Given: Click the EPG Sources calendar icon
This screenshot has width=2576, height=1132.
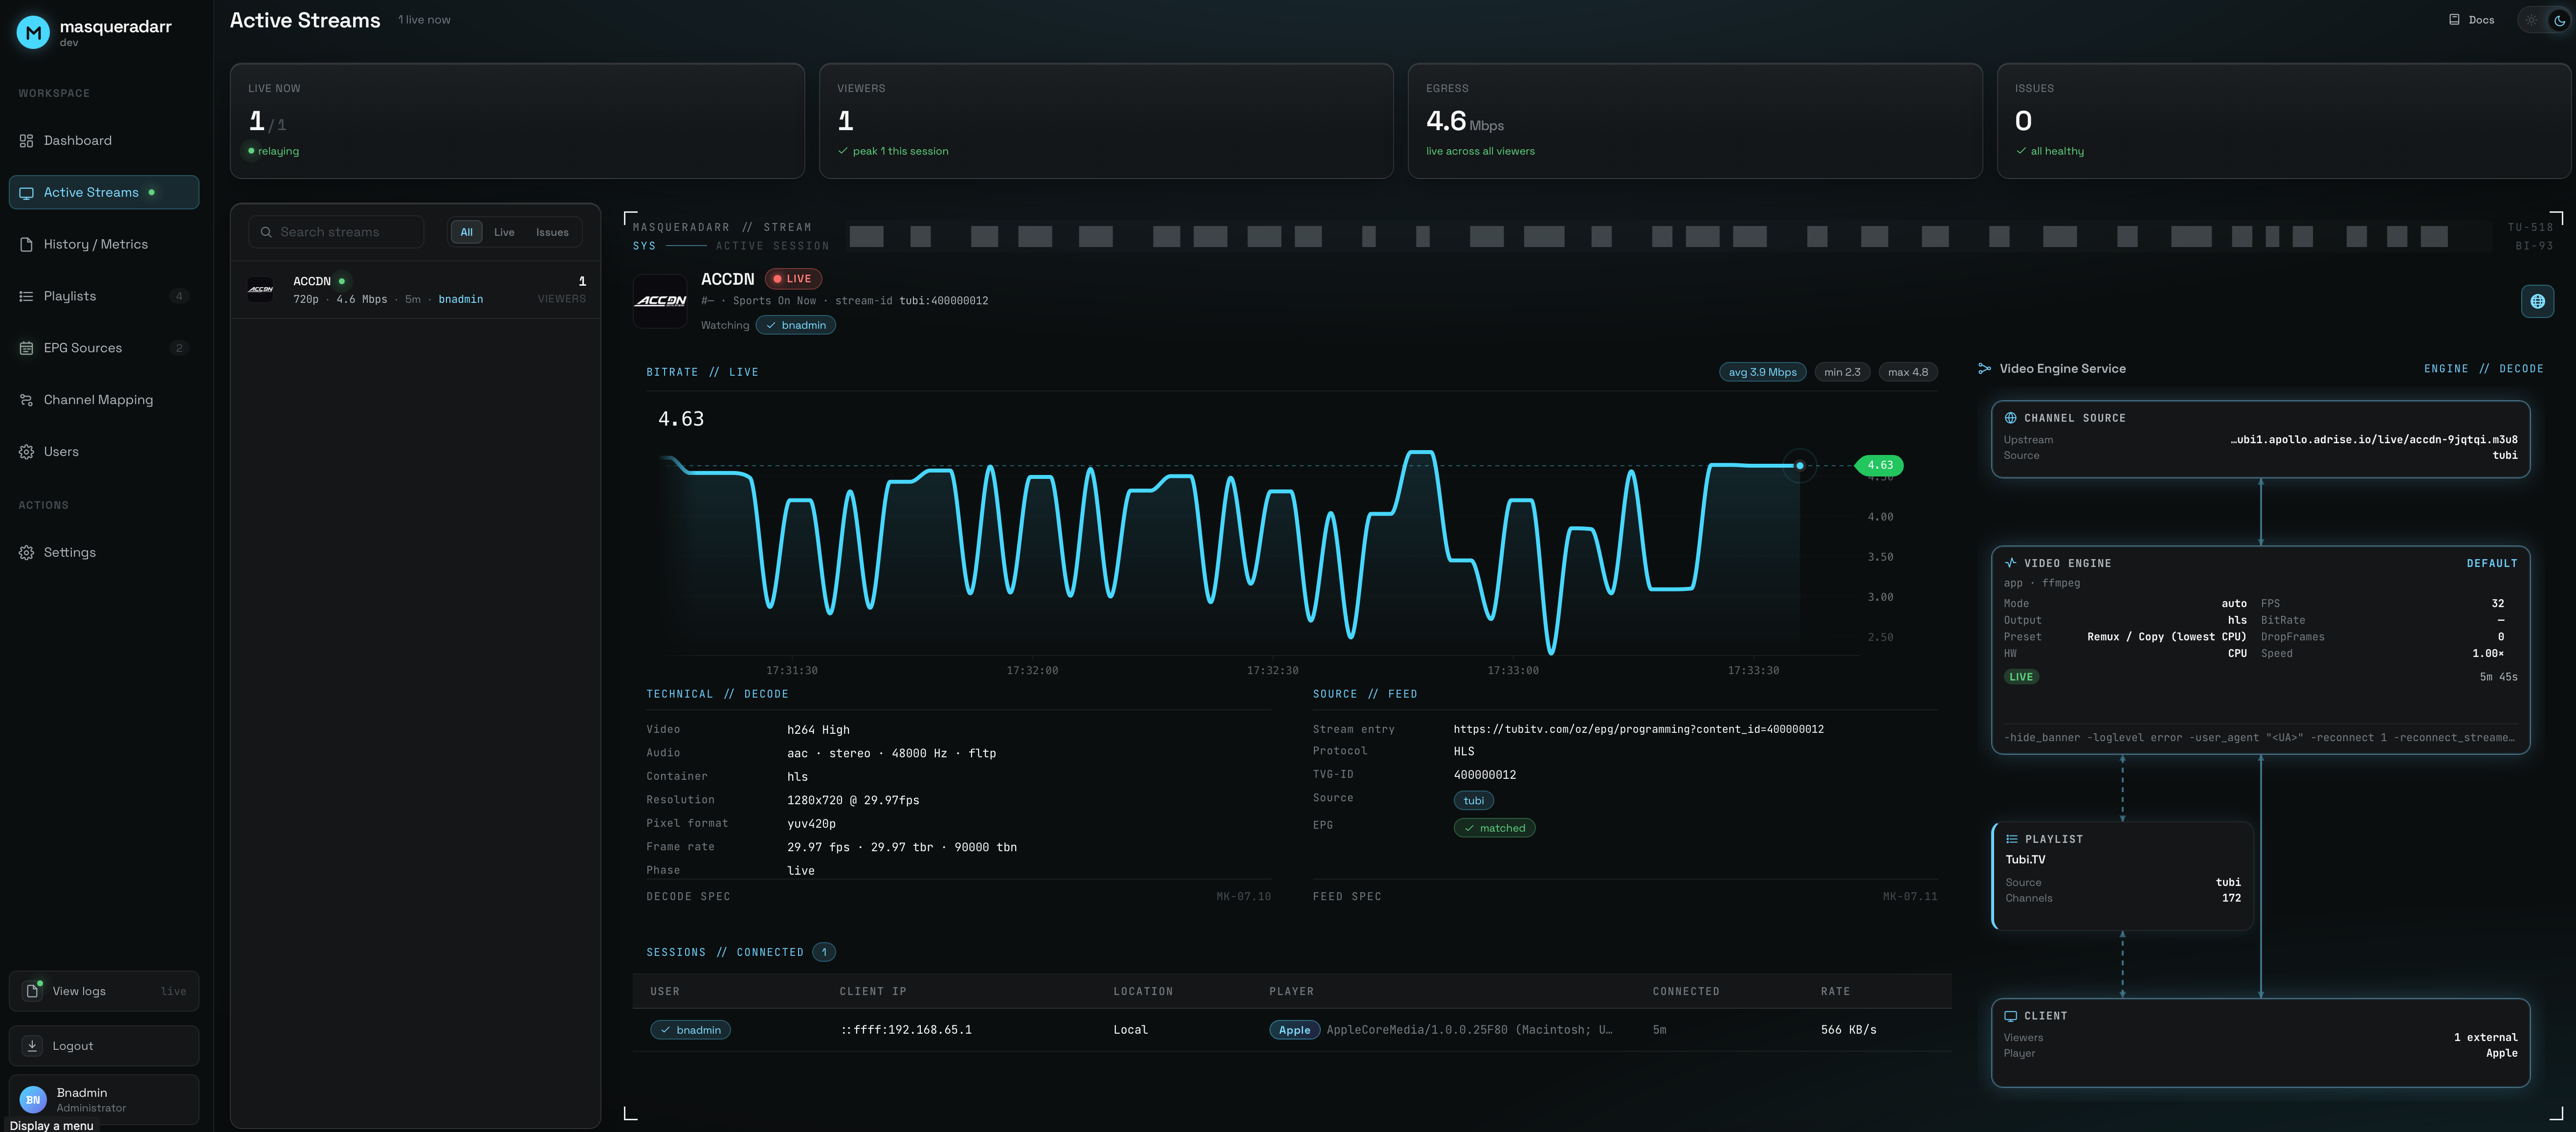Looking at the screenshot, I should 26,349.
